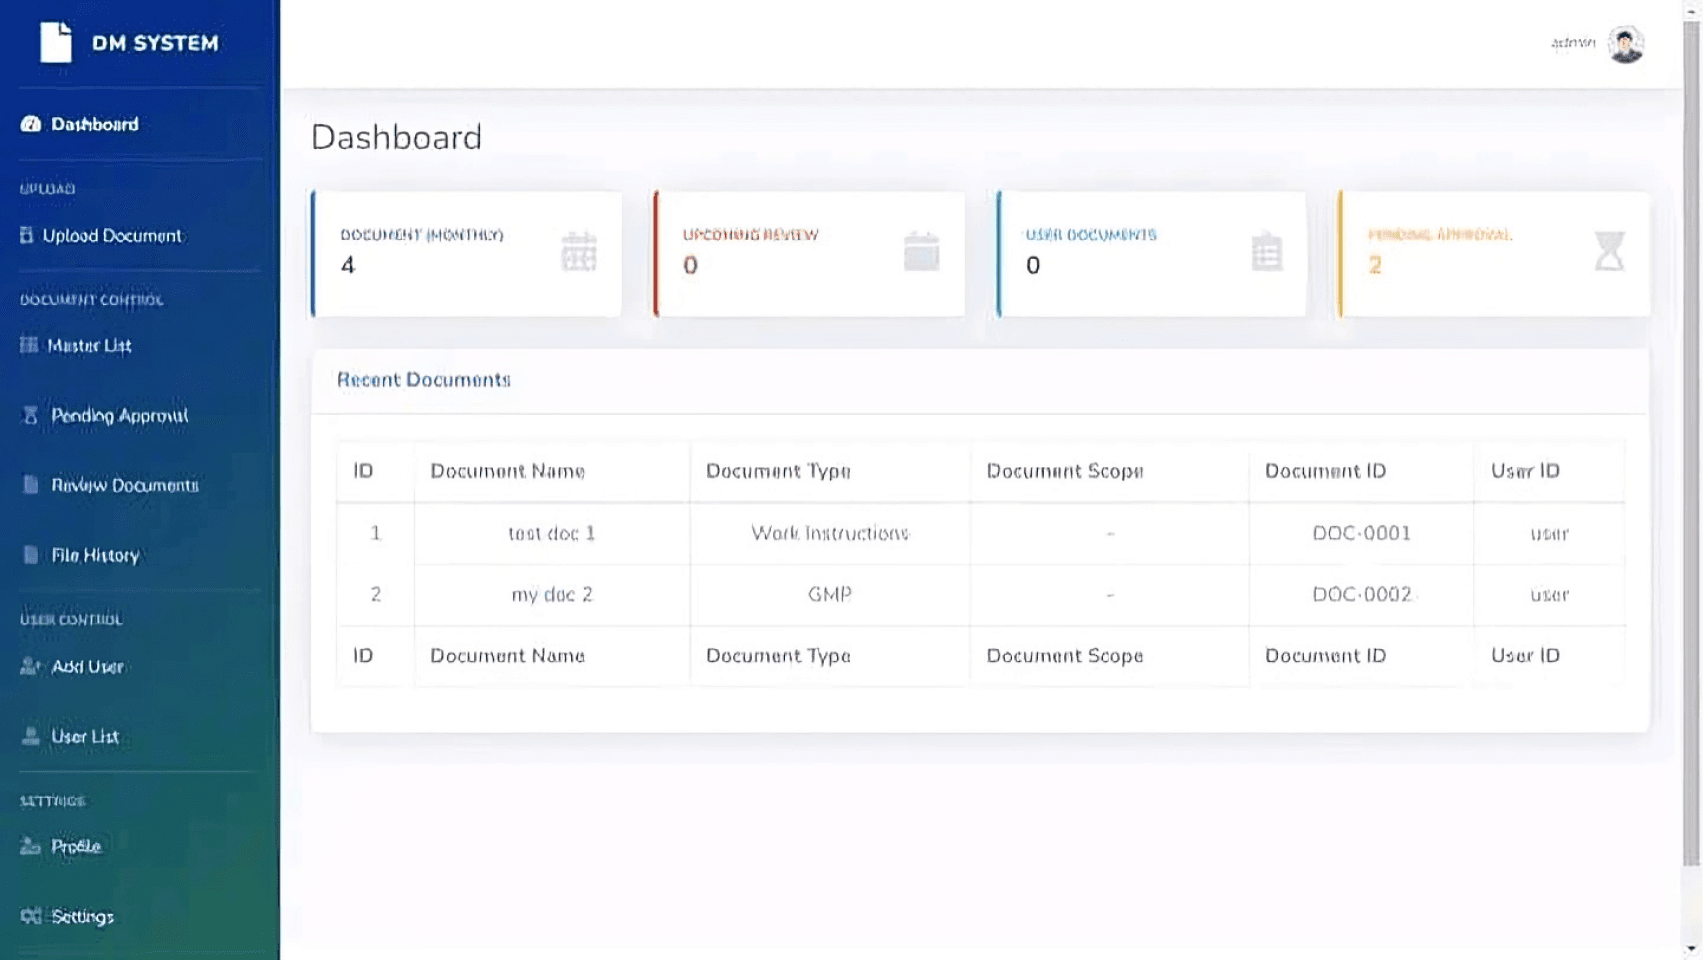Image resolution: width=1703 pixels, height=960 pixels.
Task: Click the 'GMP' document type cell
Action: point(830,594)
